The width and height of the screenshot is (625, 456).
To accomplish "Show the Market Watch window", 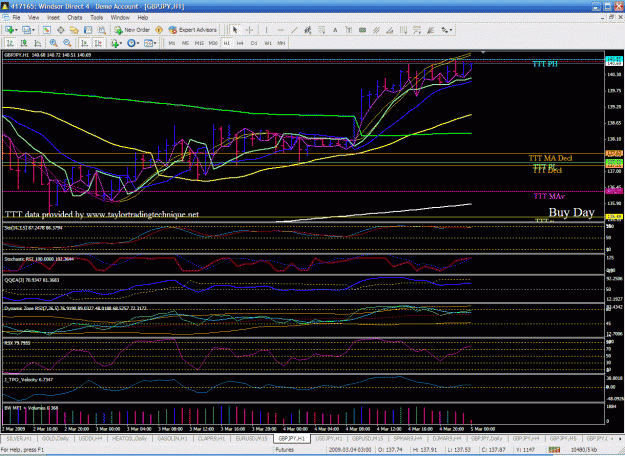I will coord(47,30).
